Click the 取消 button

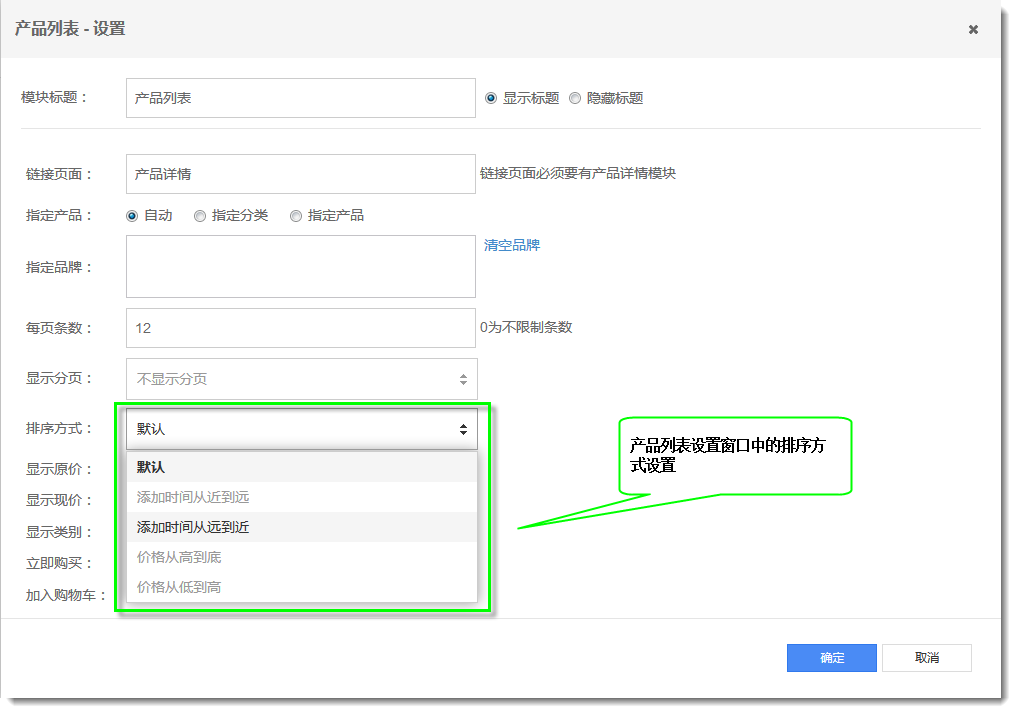926,658
